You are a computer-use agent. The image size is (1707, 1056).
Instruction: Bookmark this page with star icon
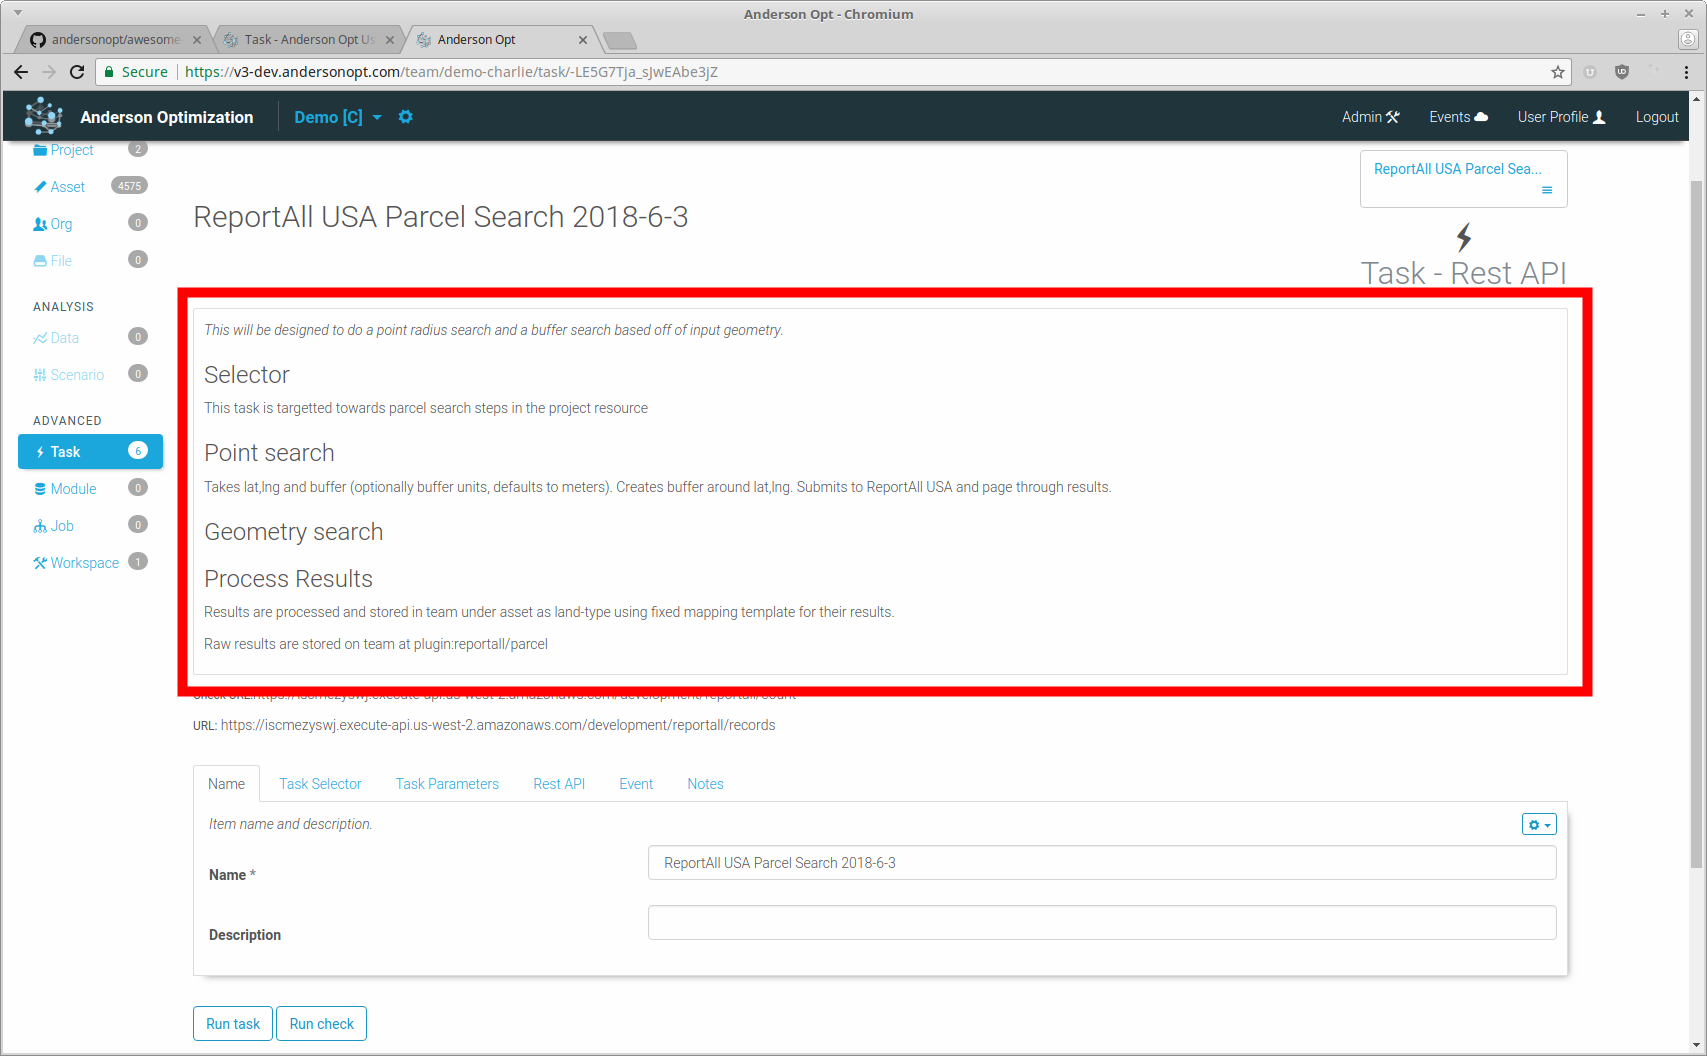click(1557, 72)
